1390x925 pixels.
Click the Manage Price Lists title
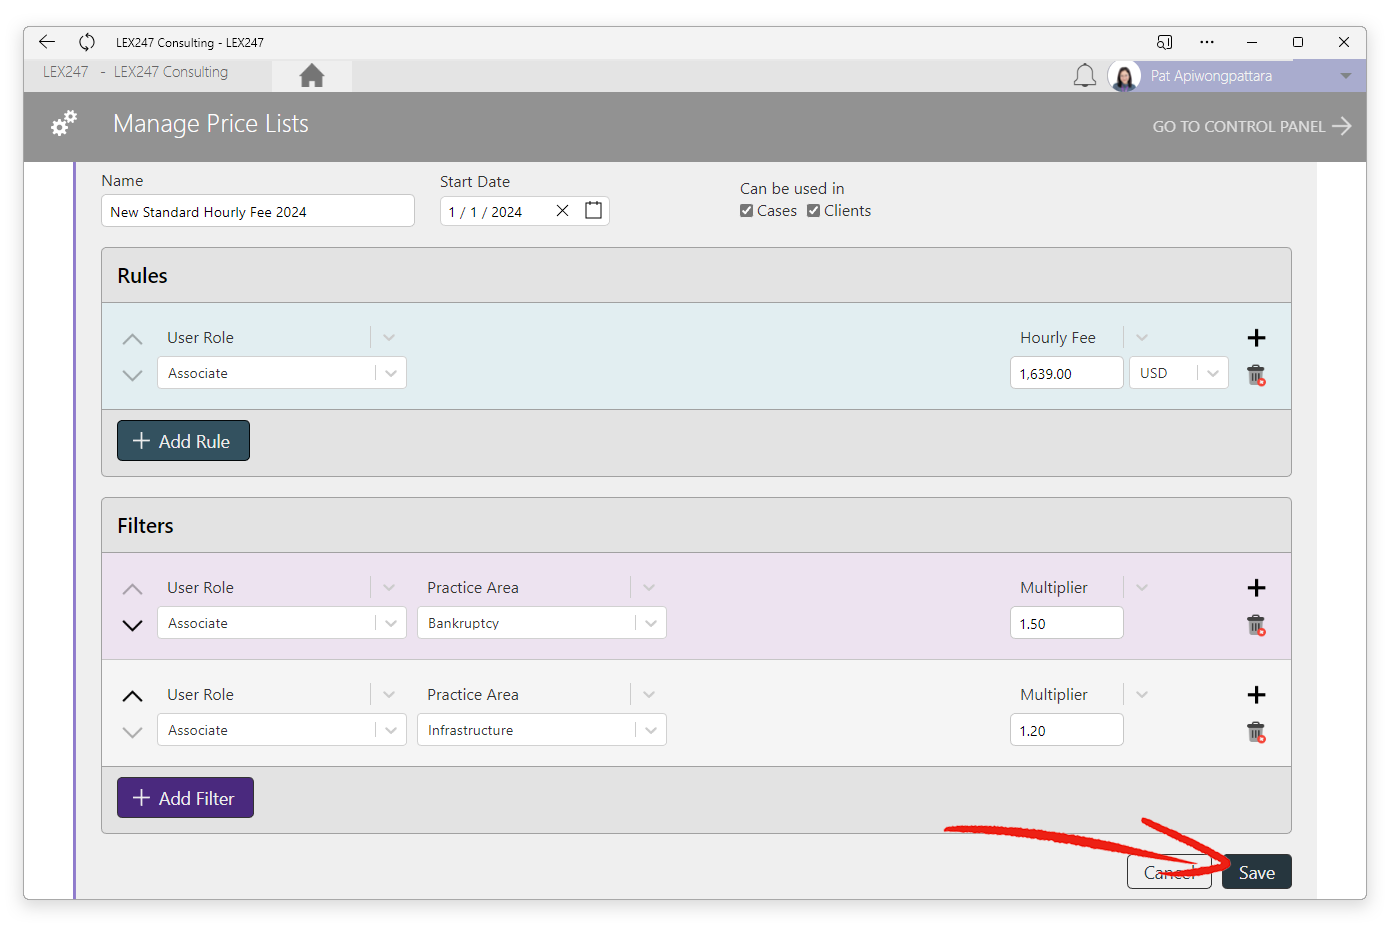[x=211, y=124]
